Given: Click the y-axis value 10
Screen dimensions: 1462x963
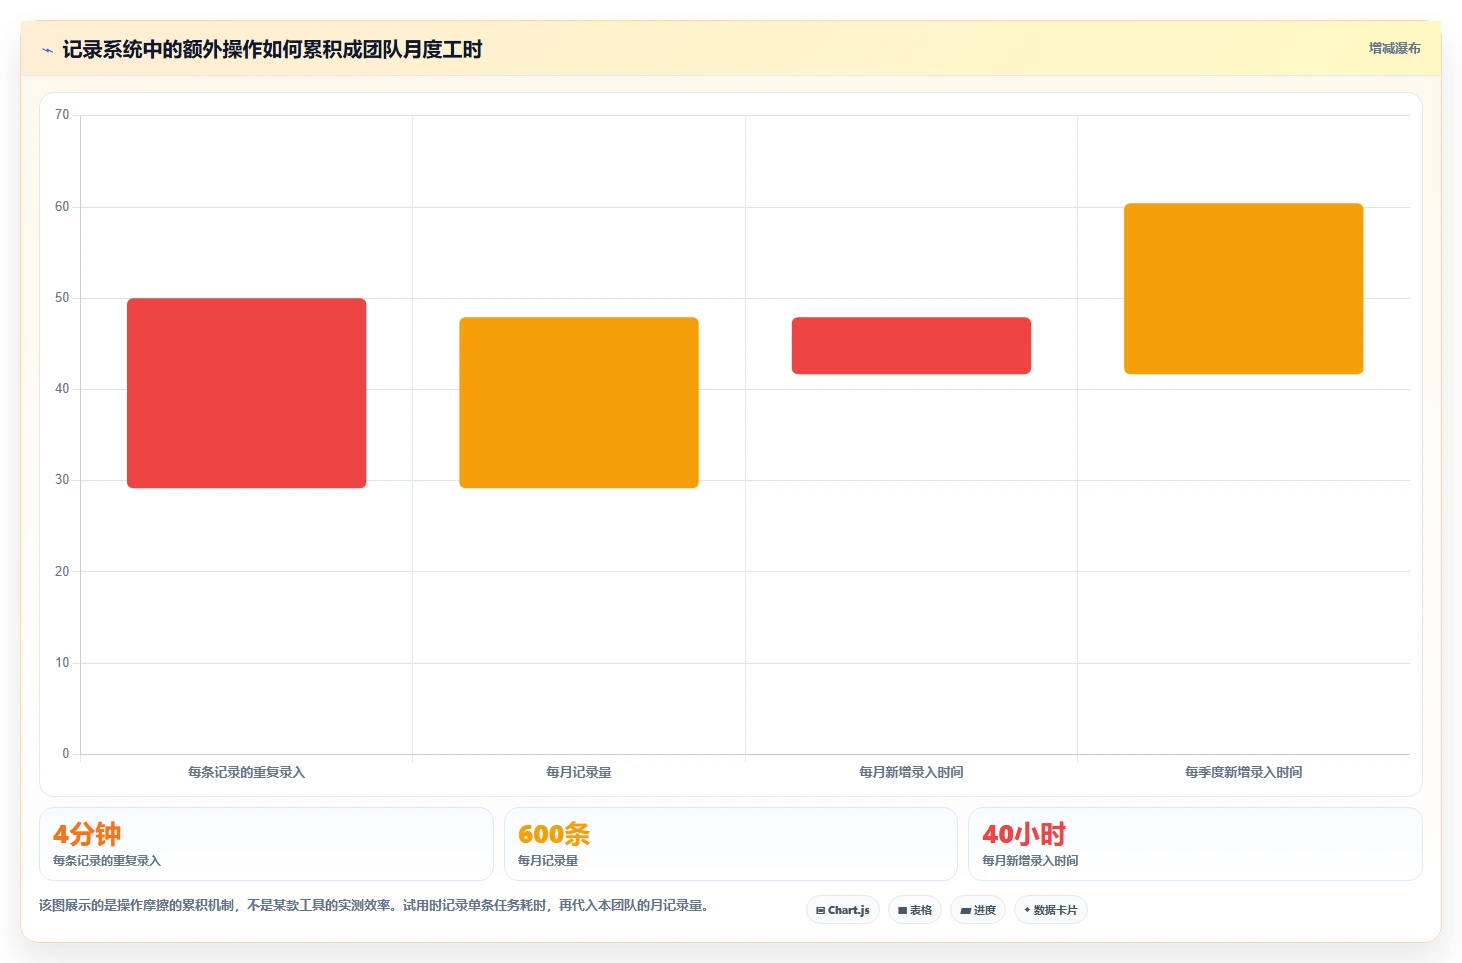Looking at the screenshot, I should point(62,663).
